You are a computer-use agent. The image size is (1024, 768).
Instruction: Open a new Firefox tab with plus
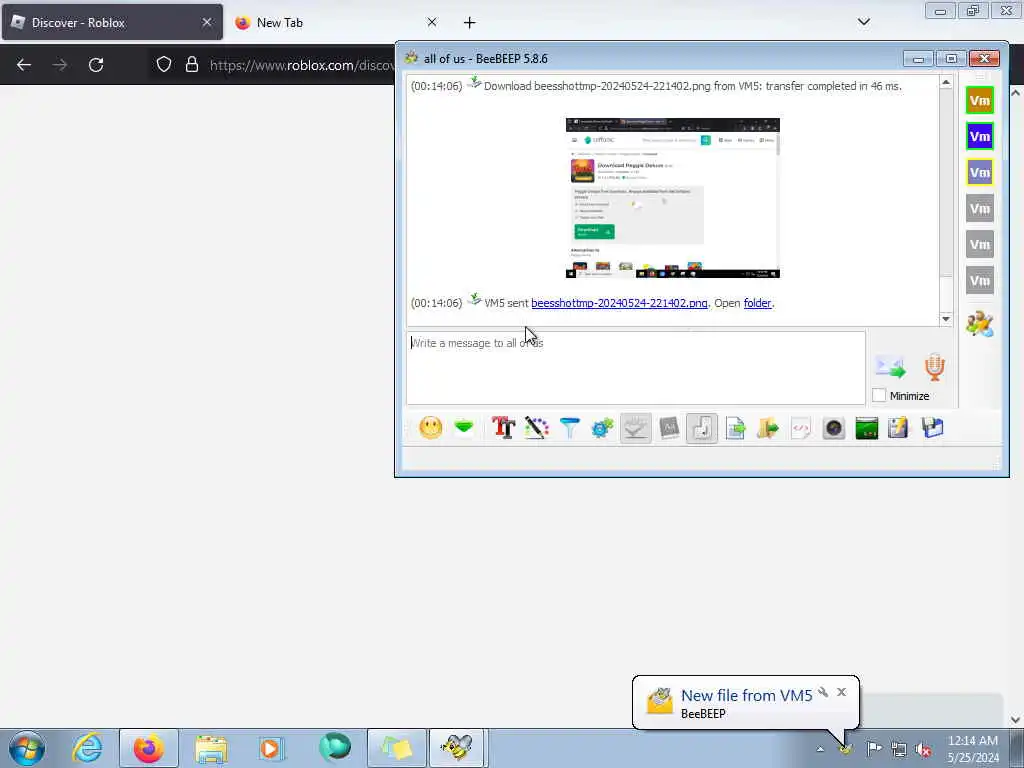[470, 23]
